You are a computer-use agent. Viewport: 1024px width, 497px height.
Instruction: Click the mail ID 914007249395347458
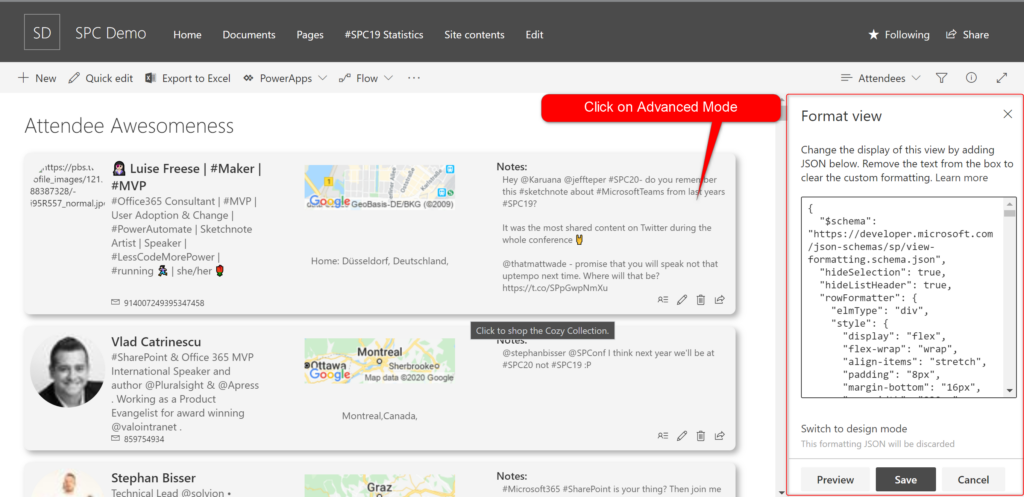[x=163, y=303]
